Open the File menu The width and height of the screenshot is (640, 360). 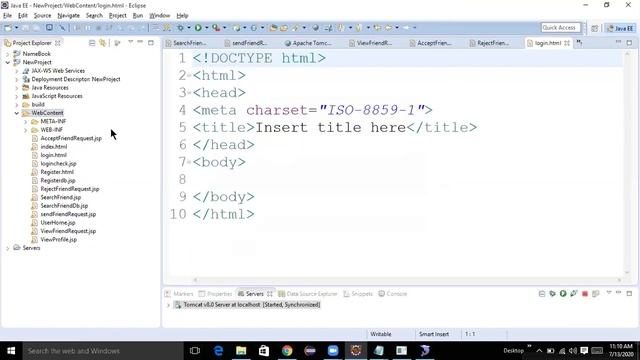coord(7,16)
